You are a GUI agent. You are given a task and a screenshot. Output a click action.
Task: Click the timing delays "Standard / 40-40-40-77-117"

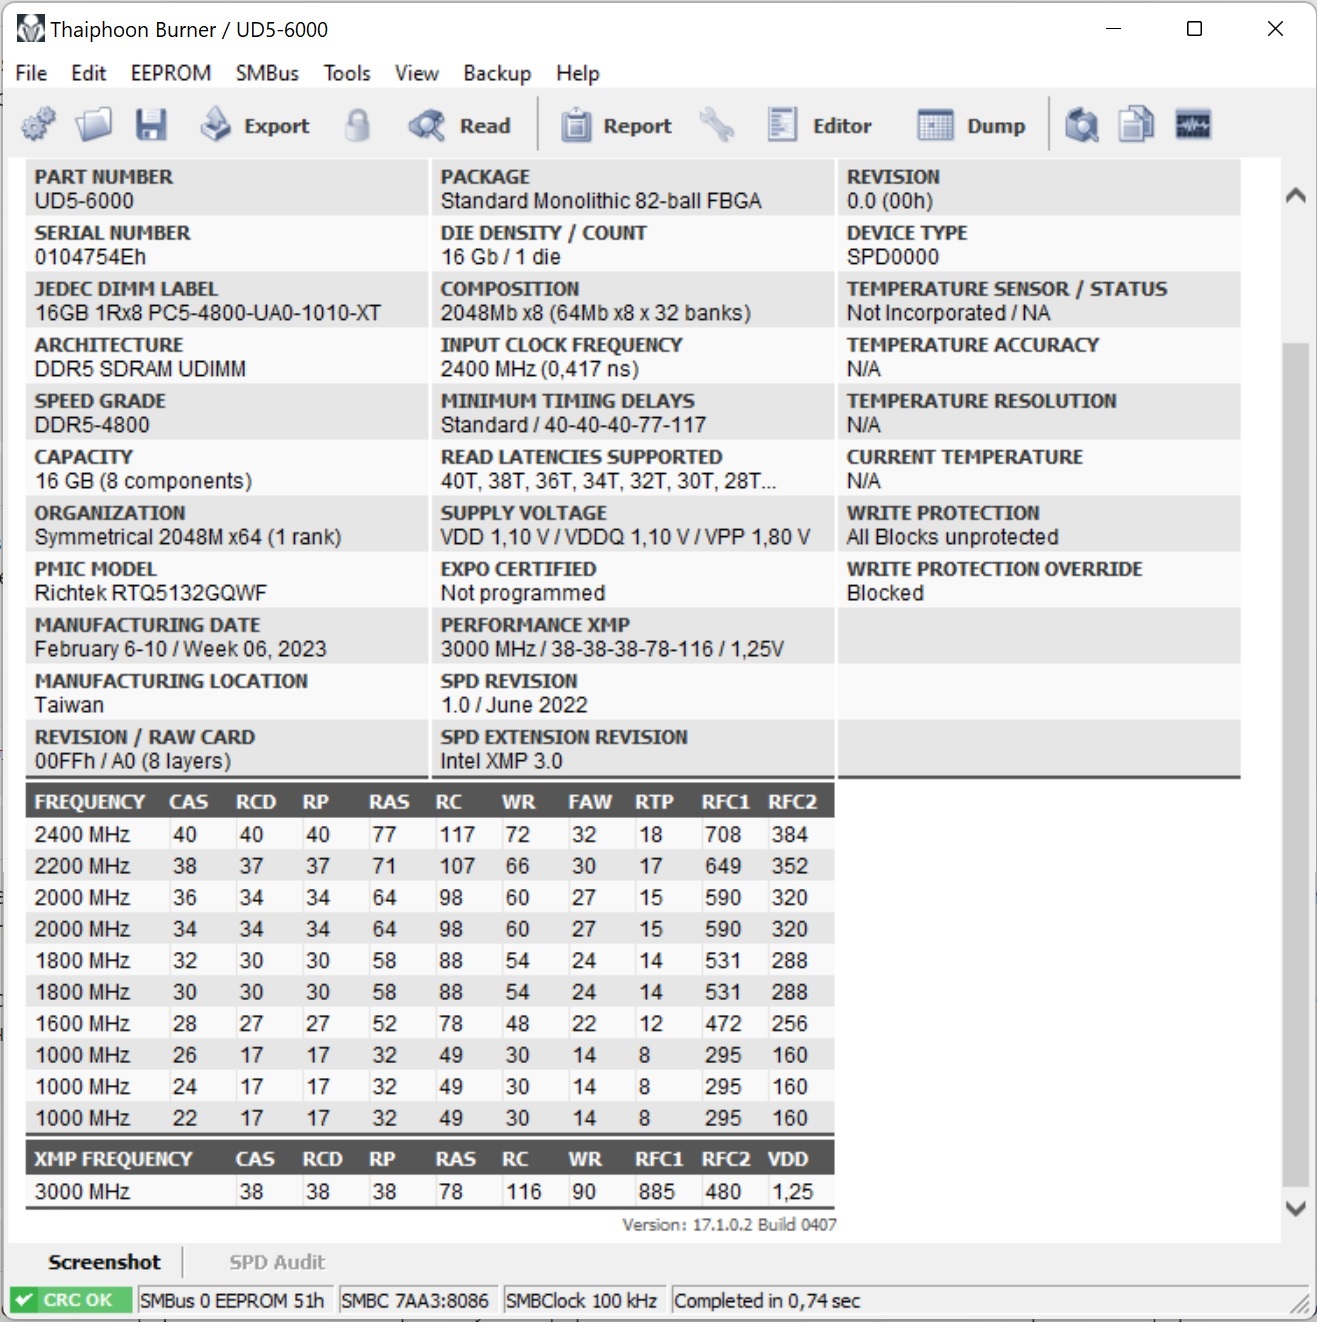(x=573, y=425)
